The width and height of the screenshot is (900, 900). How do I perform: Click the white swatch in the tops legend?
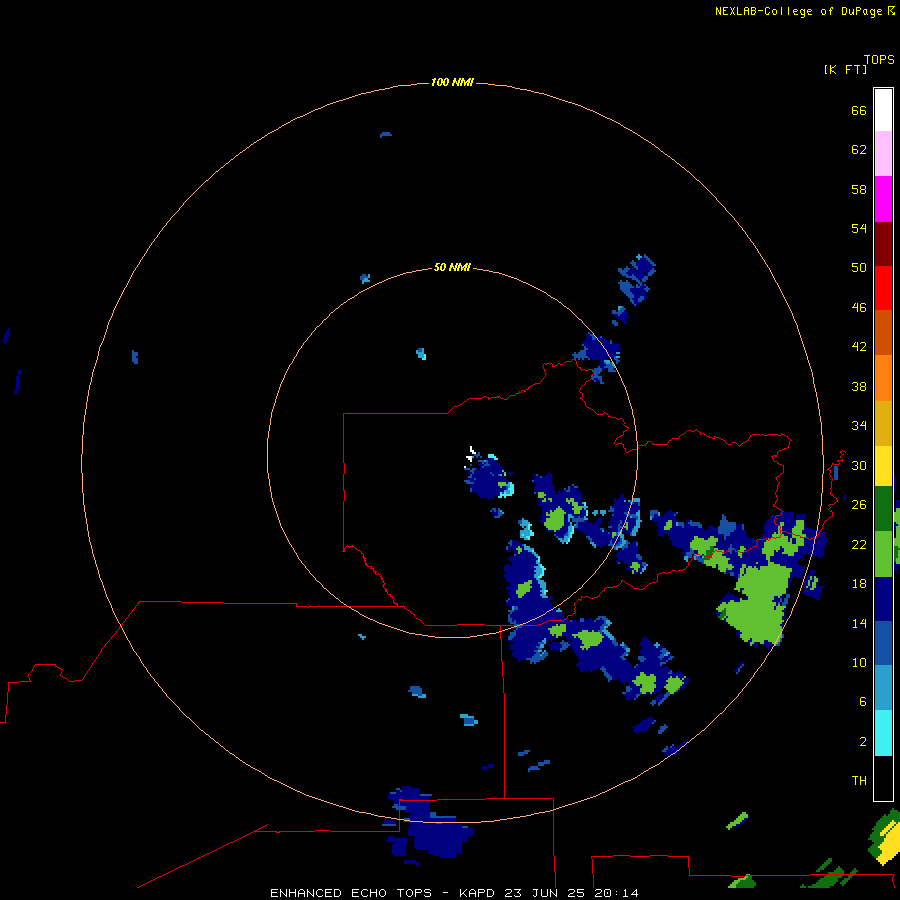883,110
